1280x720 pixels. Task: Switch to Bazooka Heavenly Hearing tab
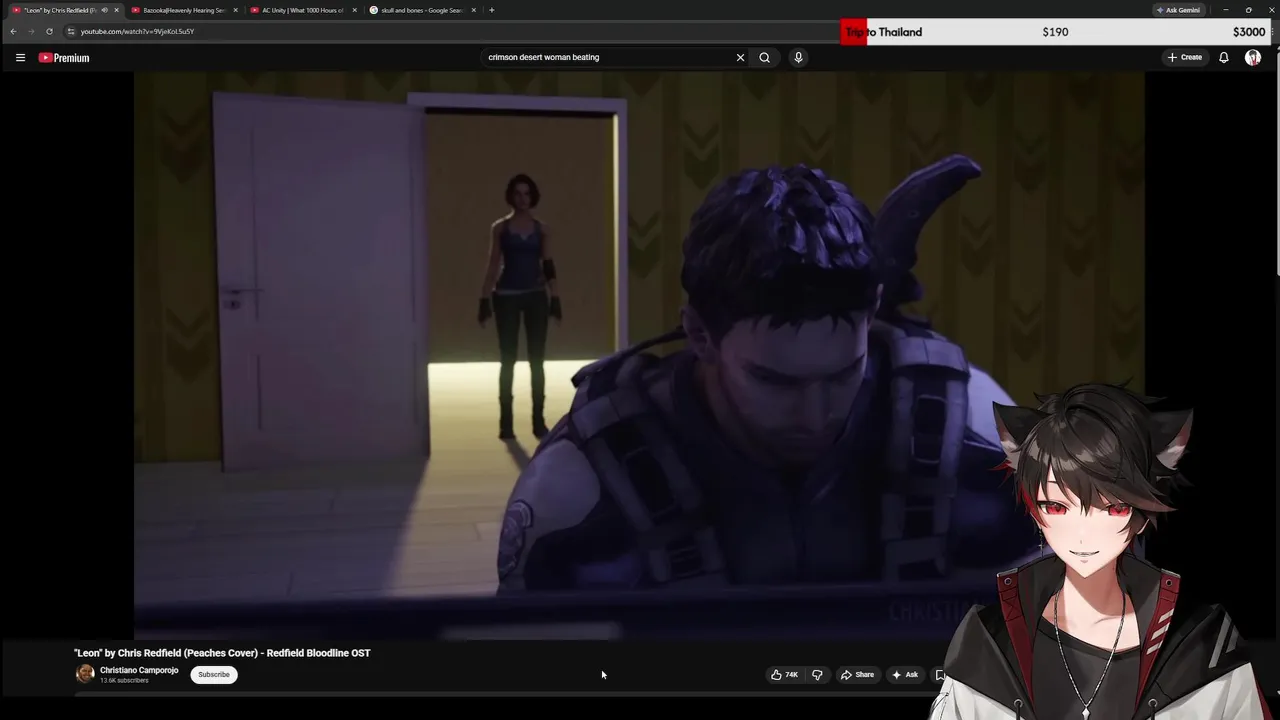point(184,10)
